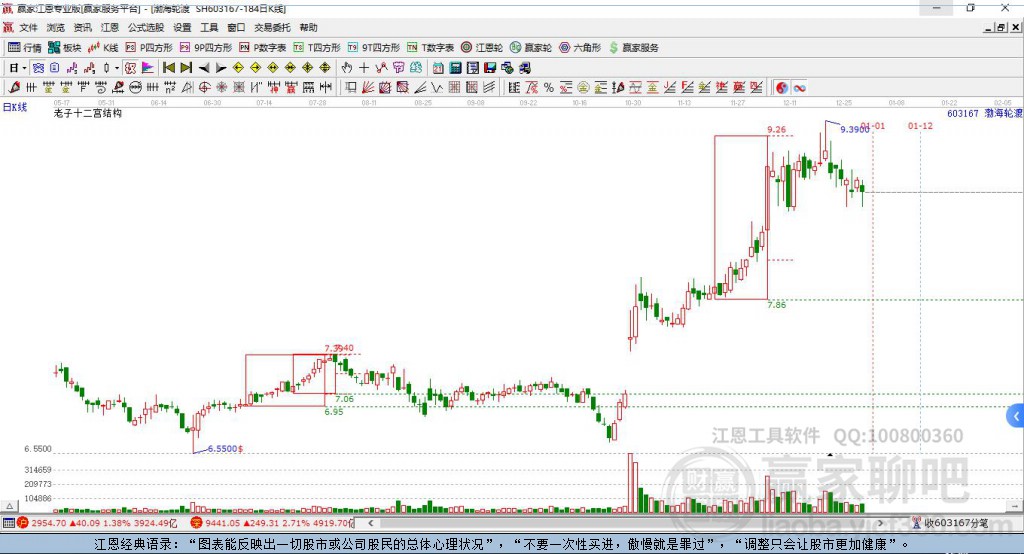Open the 资讯 menu

[82, 27]
